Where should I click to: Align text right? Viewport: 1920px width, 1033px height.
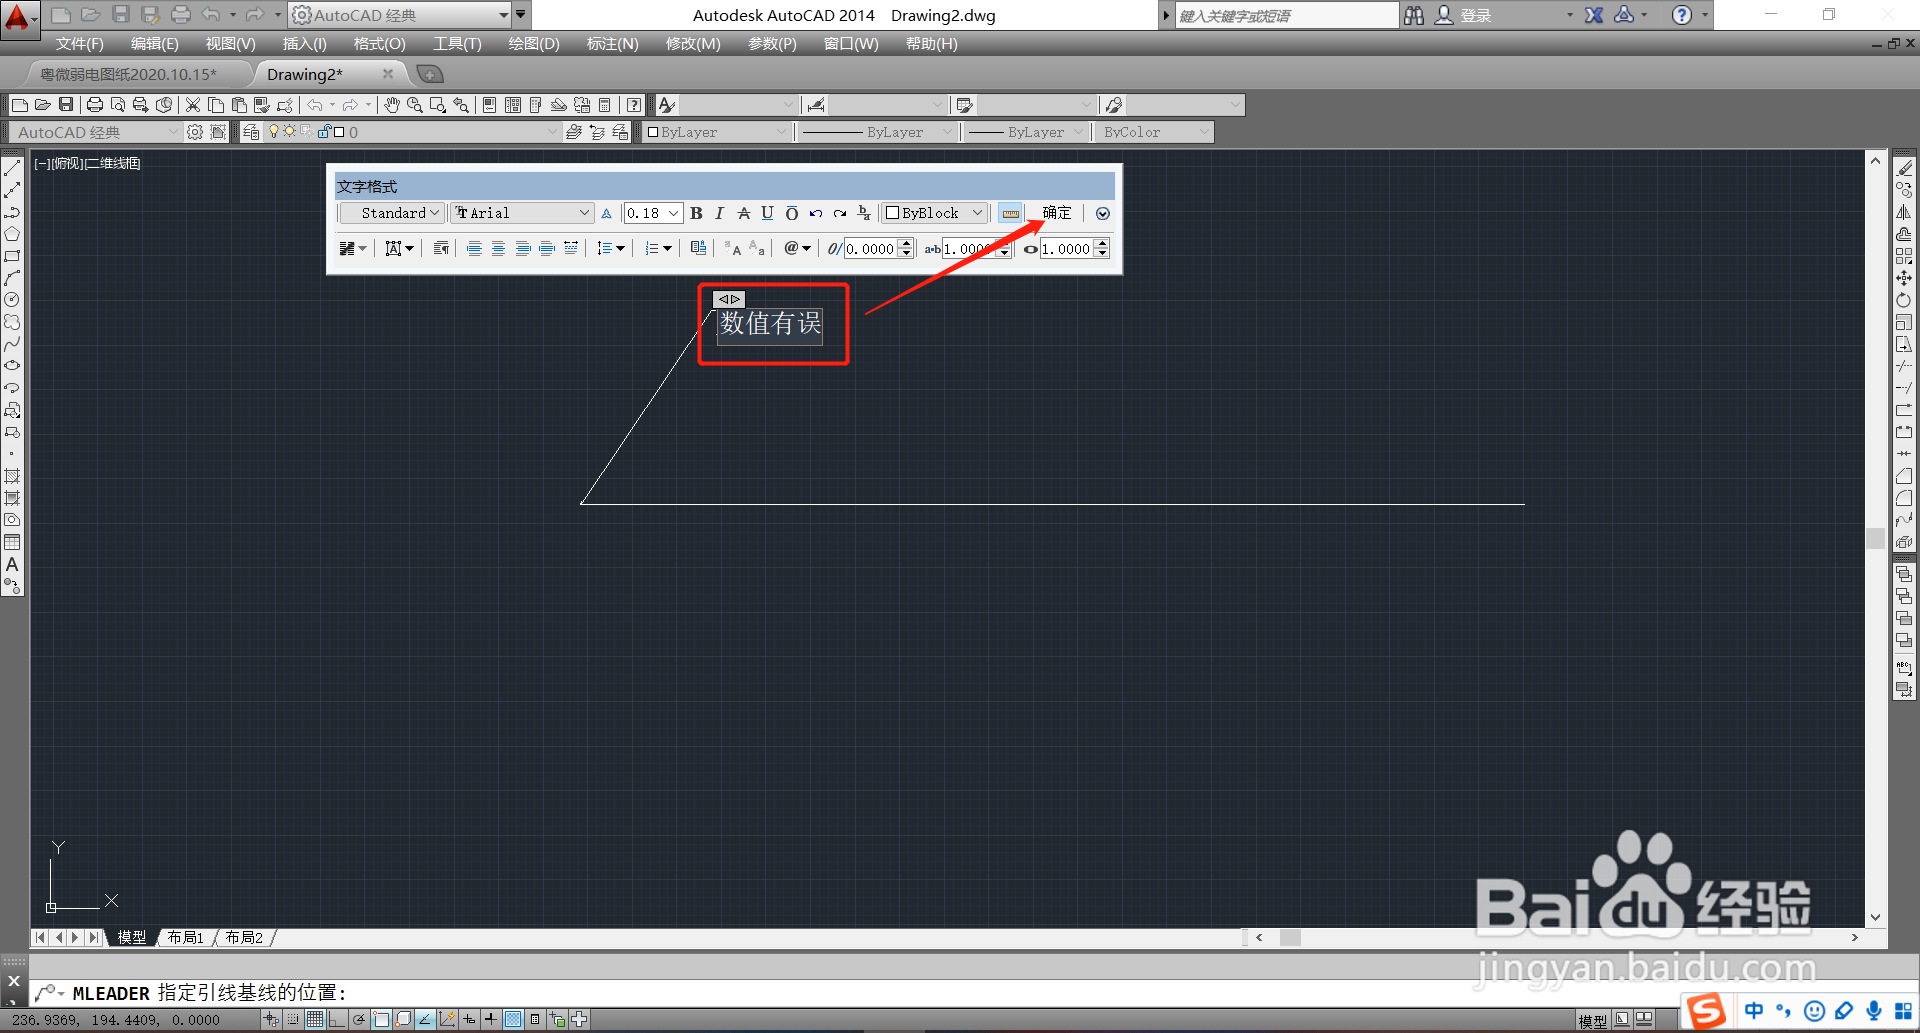coord(522,248)
